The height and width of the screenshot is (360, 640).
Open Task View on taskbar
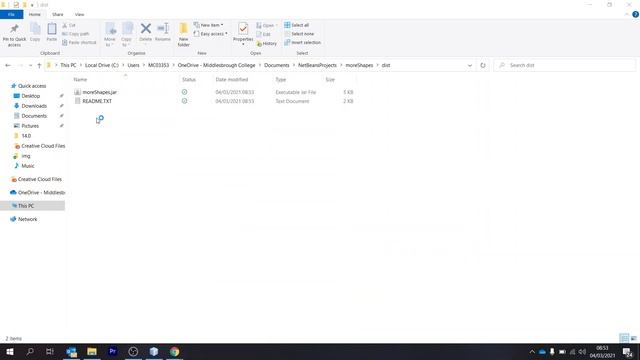(x=49, y=351)
